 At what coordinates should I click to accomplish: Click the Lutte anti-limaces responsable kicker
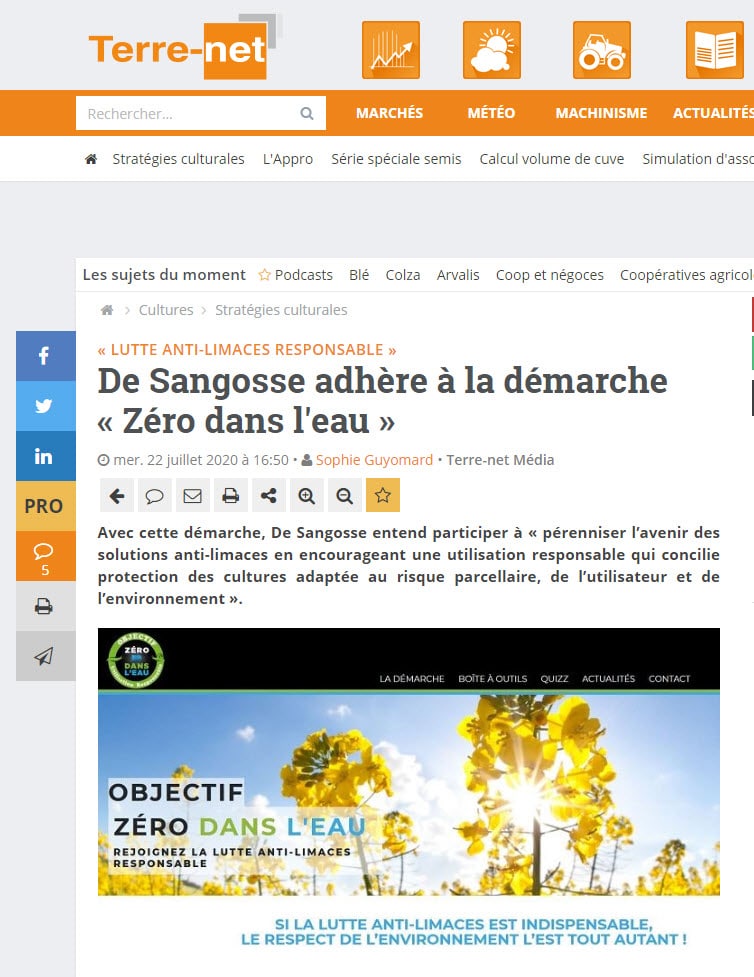point(247,350)
